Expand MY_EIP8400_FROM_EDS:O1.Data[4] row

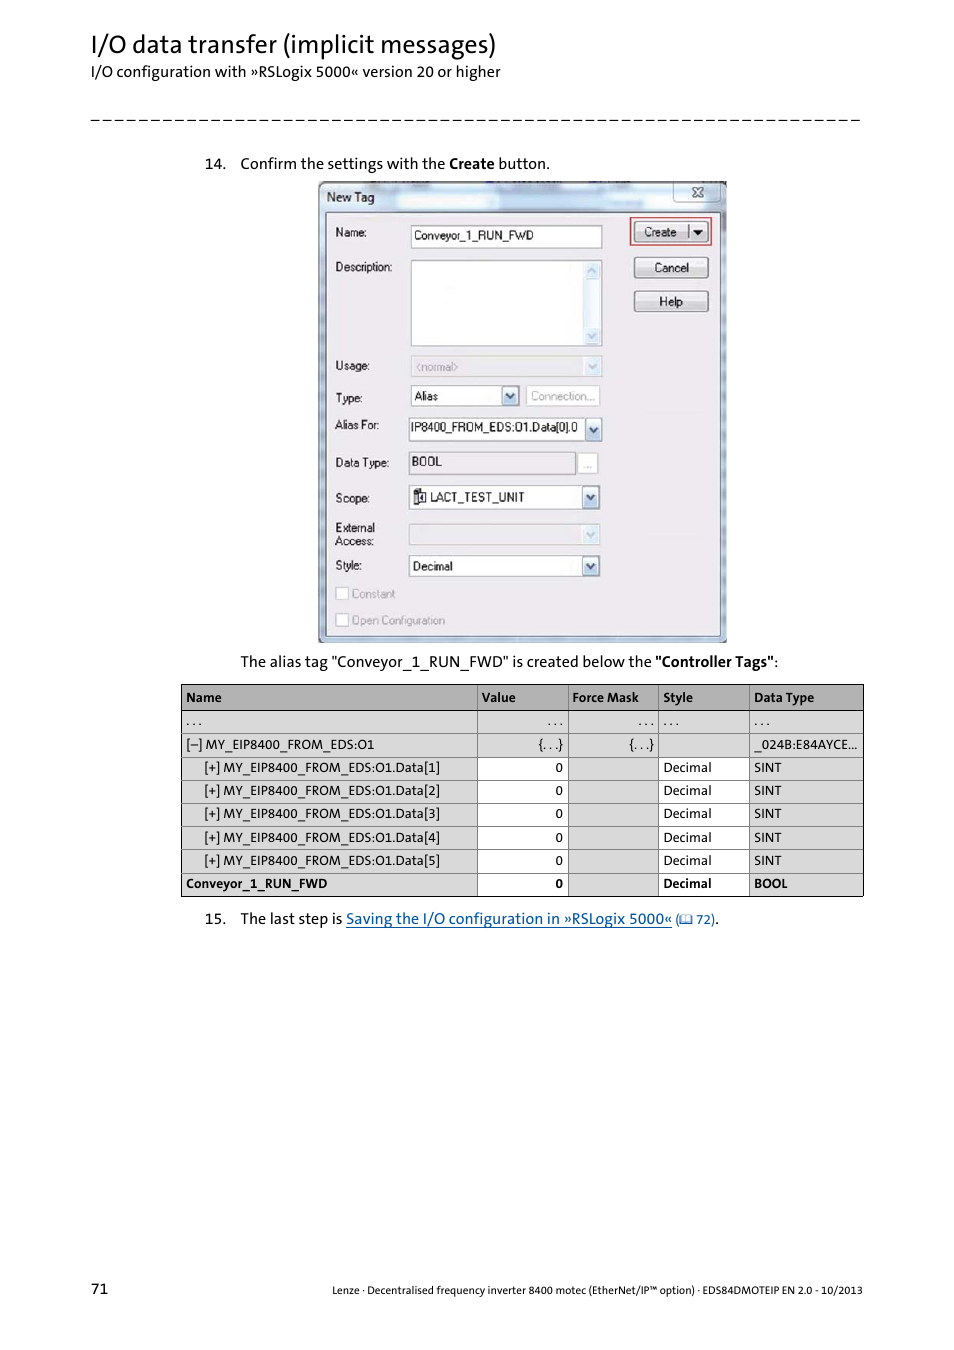point(212,838)
